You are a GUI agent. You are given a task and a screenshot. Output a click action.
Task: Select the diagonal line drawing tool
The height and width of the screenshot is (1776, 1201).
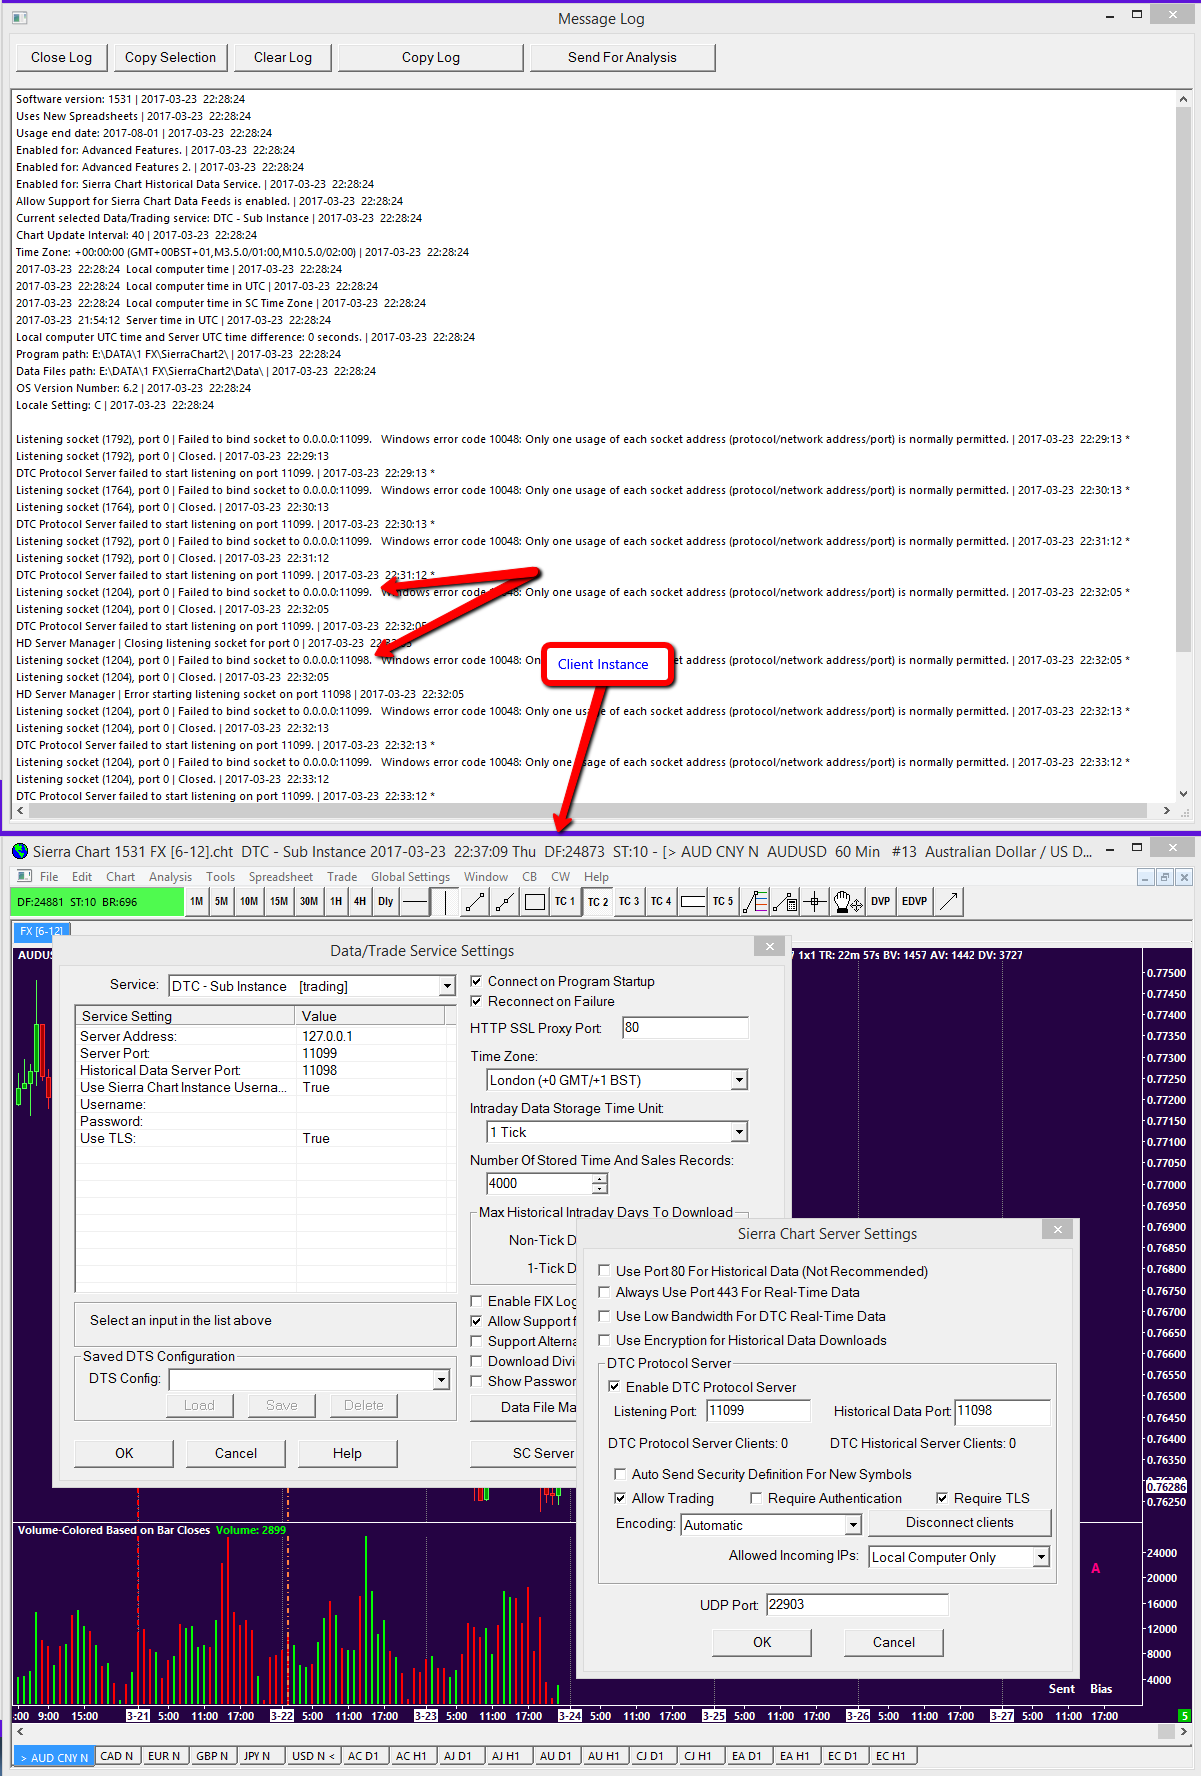[475, 901]
